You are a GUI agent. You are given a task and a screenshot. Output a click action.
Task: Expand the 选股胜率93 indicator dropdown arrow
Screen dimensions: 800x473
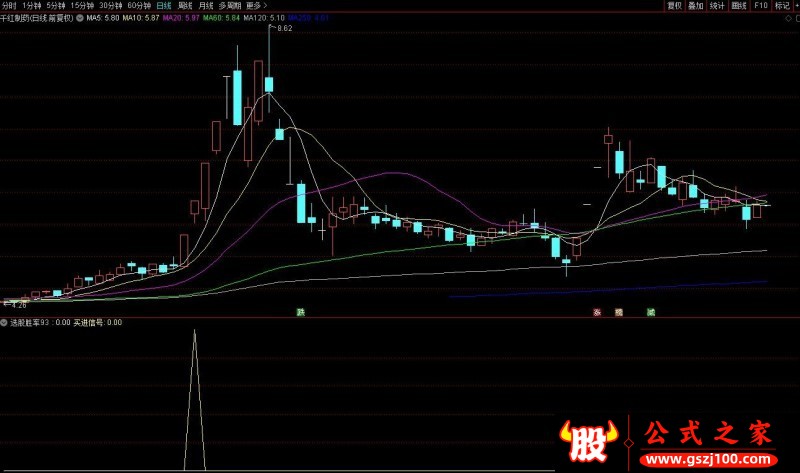[4, 322]
